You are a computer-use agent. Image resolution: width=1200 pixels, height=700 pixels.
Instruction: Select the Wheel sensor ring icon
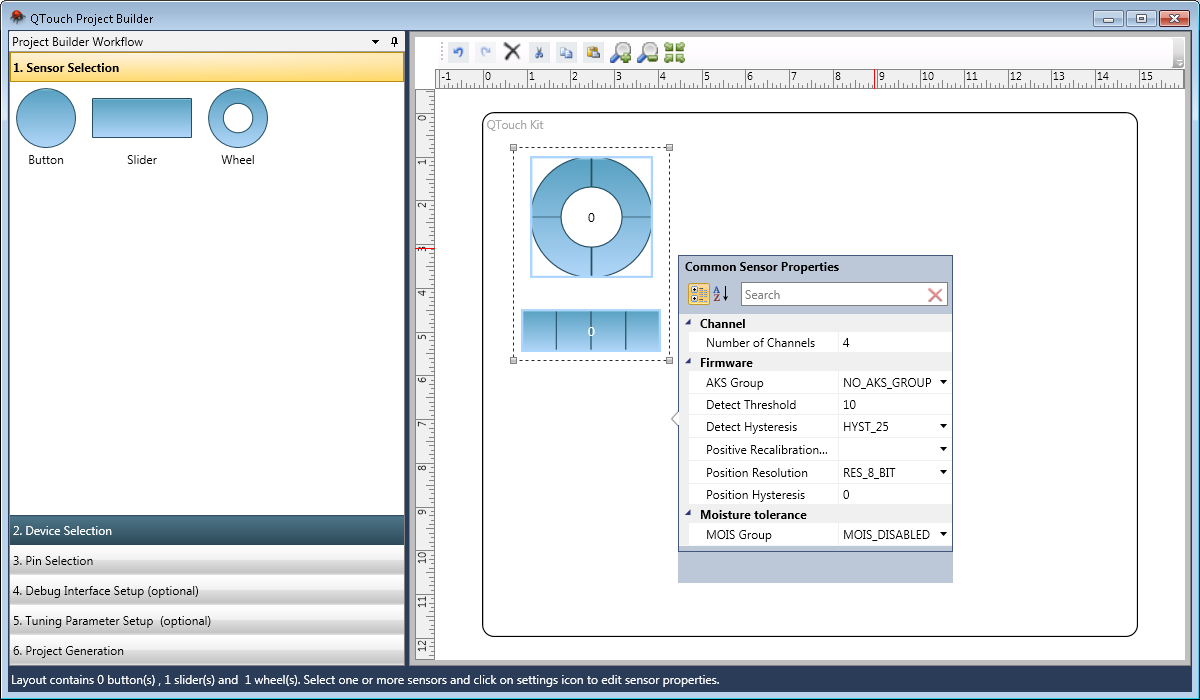[x=238, y=118]
